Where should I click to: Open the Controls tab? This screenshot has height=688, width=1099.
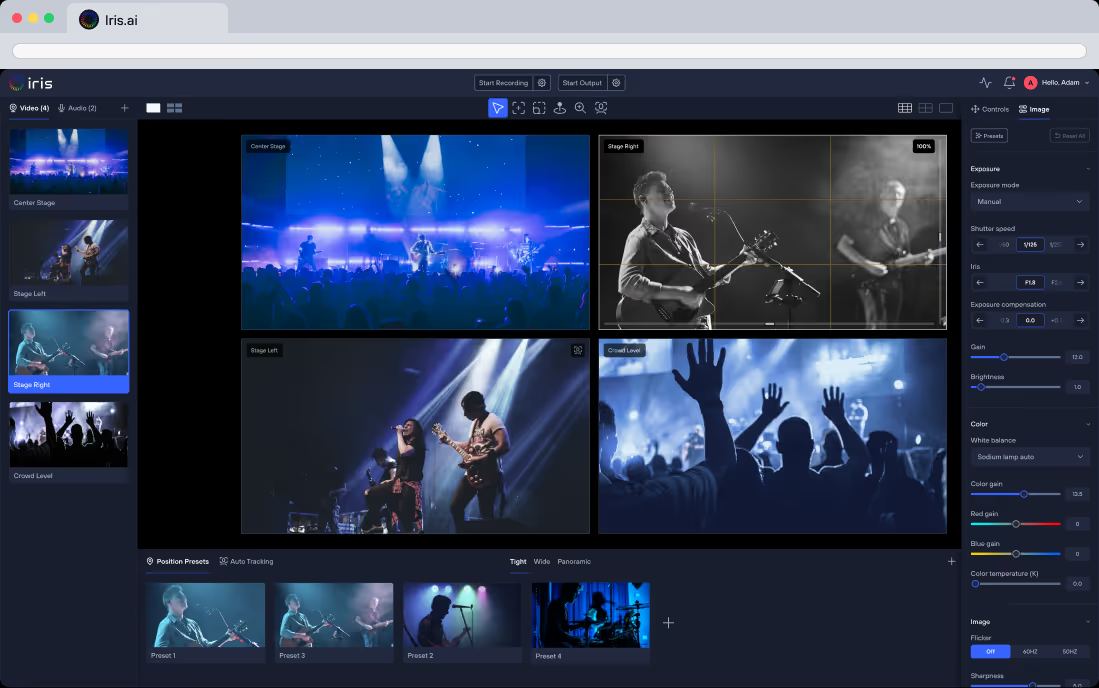coord(990,109)
